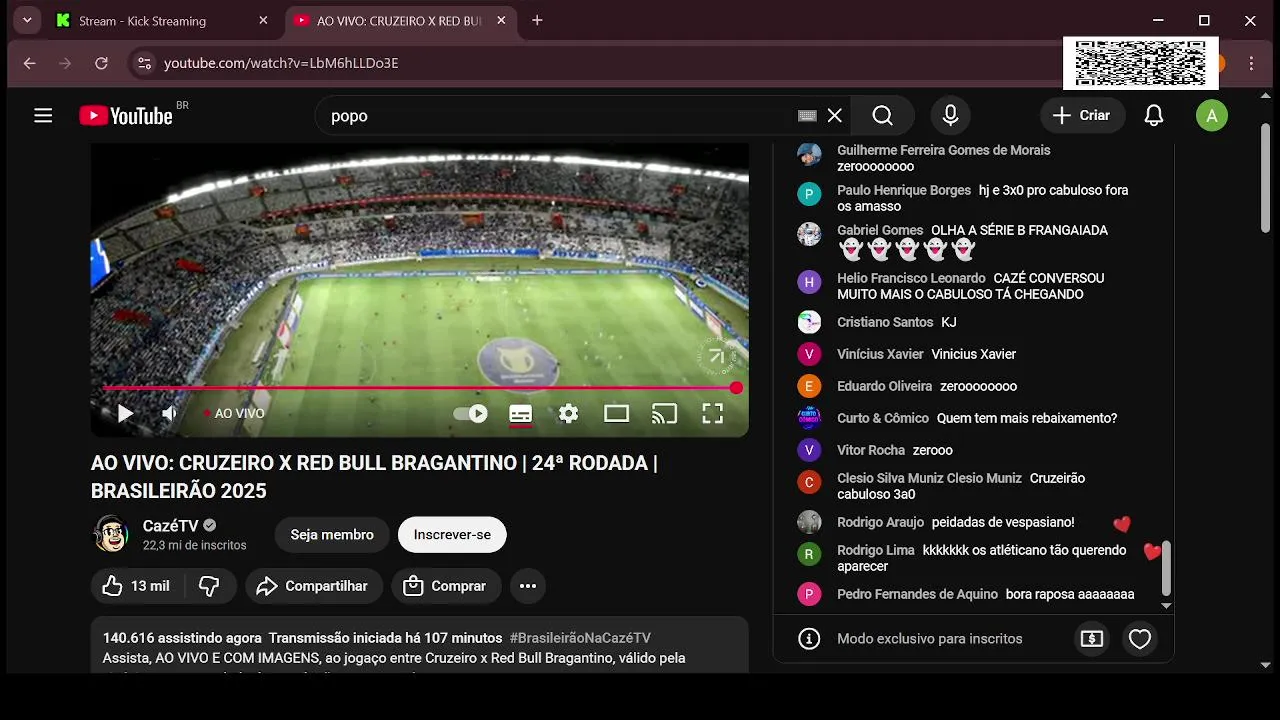Reload the current page
The image size is (1280, 720).
tap(101, 63)
